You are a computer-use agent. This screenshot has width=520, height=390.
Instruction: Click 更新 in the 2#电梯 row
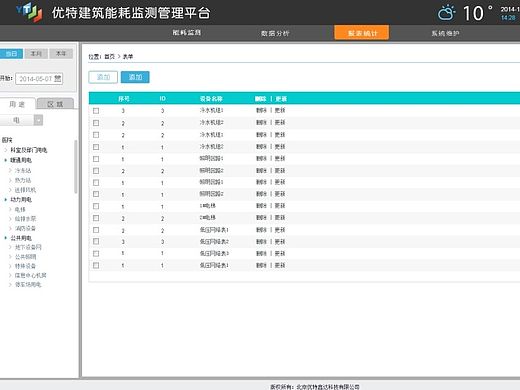click(280, 218)
